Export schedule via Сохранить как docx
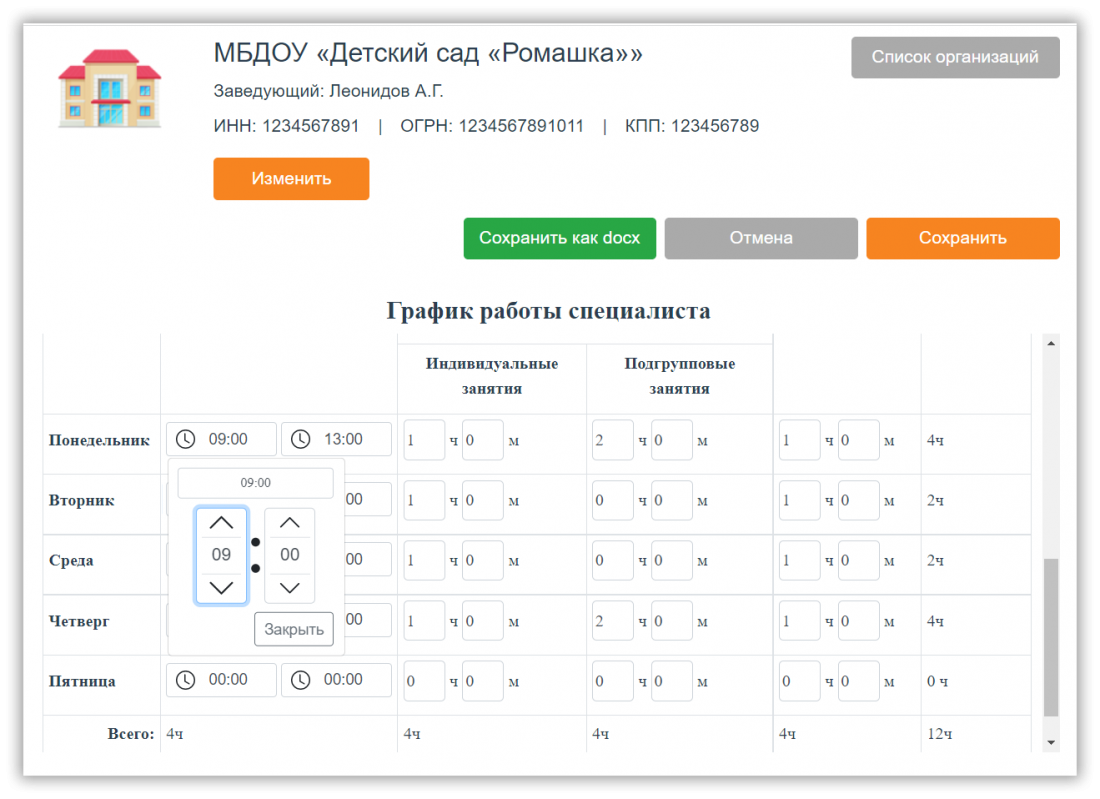 coord(559,238)
